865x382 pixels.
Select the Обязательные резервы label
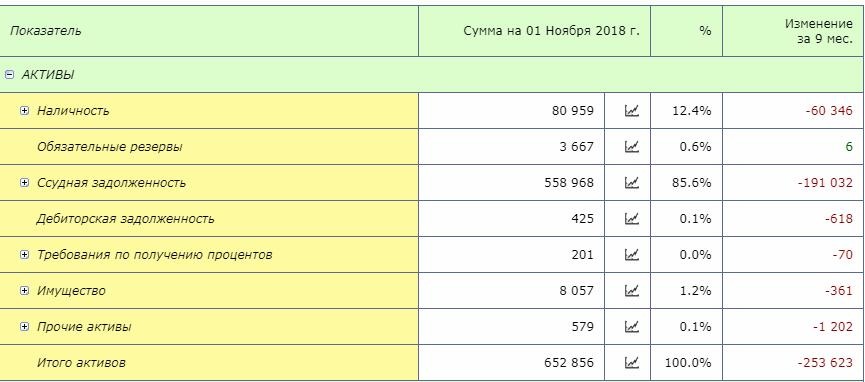point(109,147)
